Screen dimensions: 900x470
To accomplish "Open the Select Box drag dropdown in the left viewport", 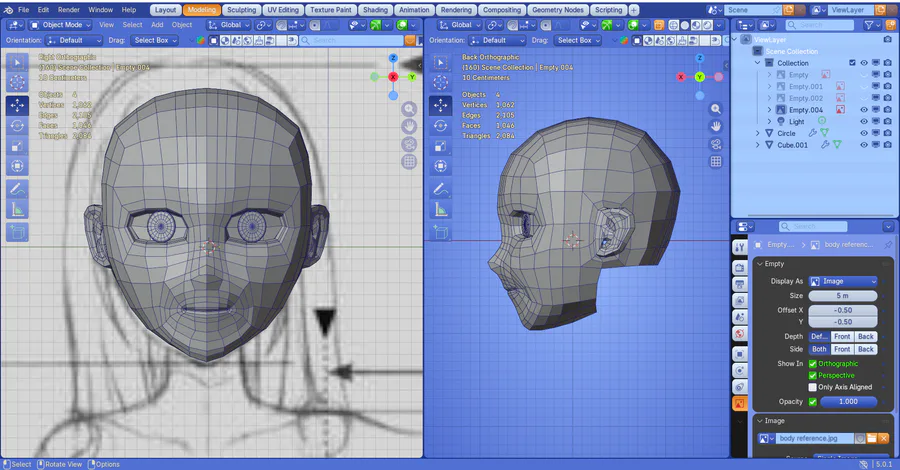I will 154,41.
